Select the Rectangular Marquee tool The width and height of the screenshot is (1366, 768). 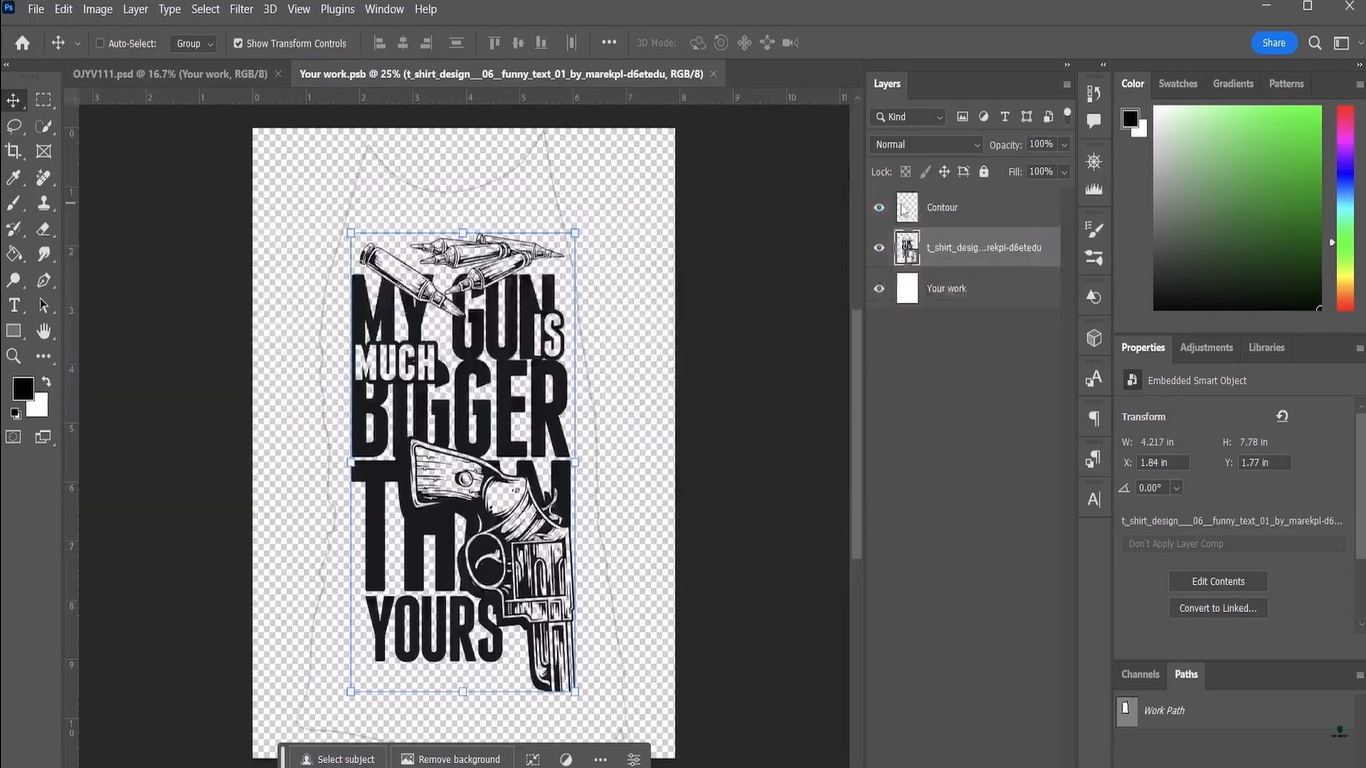coord(44,99)
